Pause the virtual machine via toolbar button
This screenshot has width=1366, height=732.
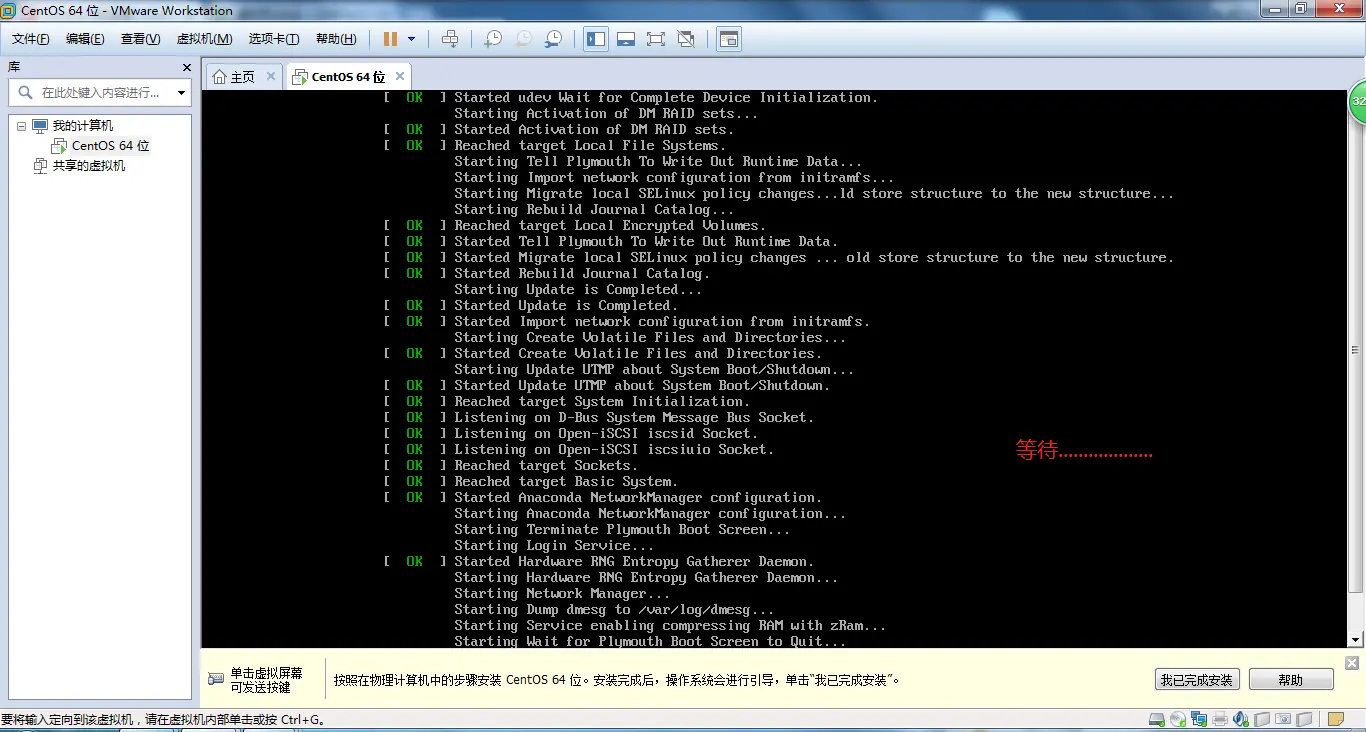[390, 39]
